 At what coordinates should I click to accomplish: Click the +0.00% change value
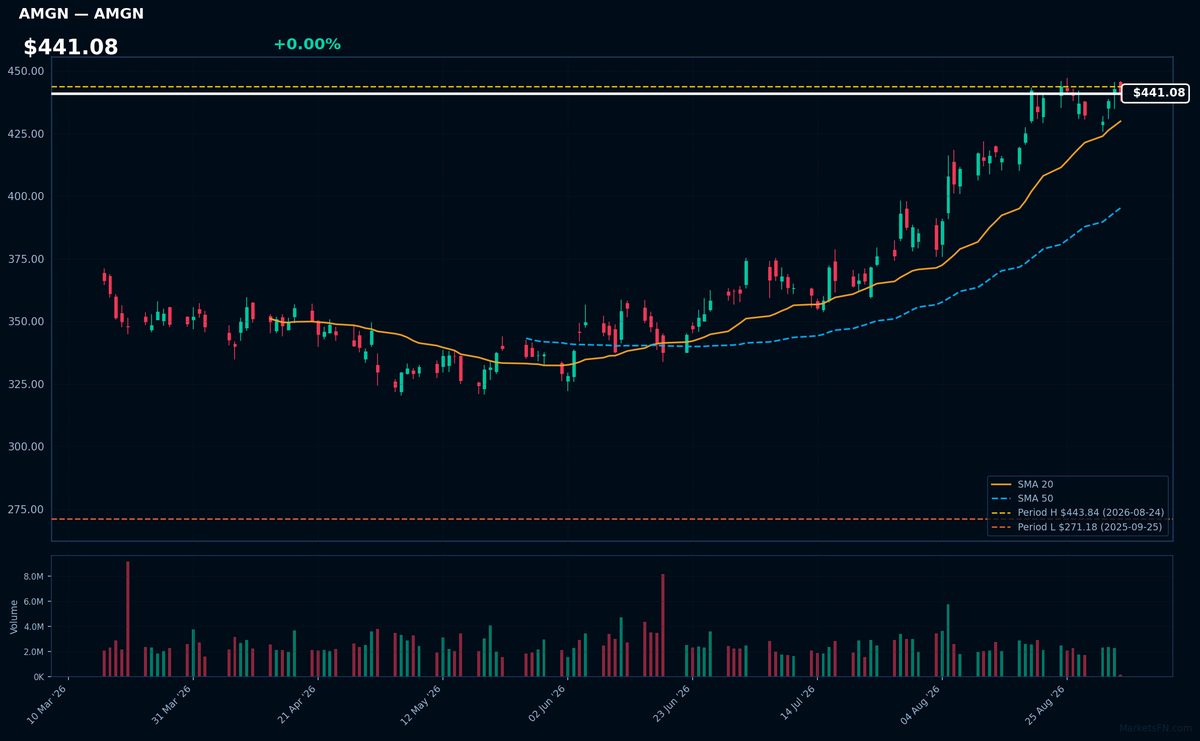coord(307,44)
